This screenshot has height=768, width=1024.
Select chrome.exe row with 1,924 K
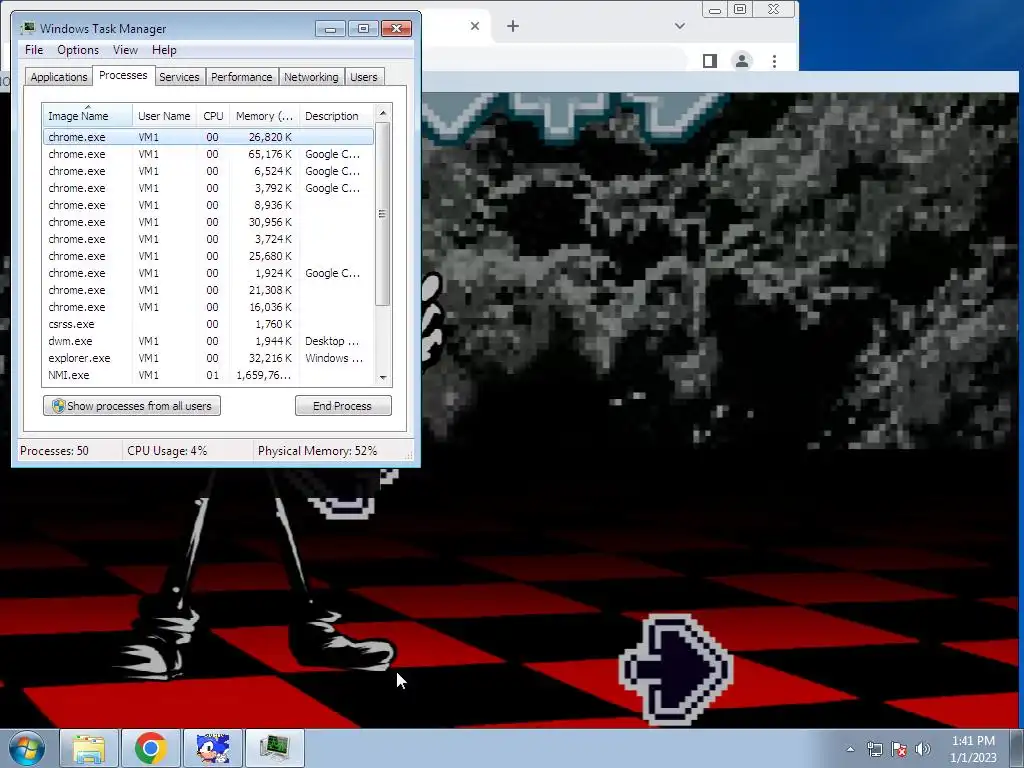click(x=208, y=273)
